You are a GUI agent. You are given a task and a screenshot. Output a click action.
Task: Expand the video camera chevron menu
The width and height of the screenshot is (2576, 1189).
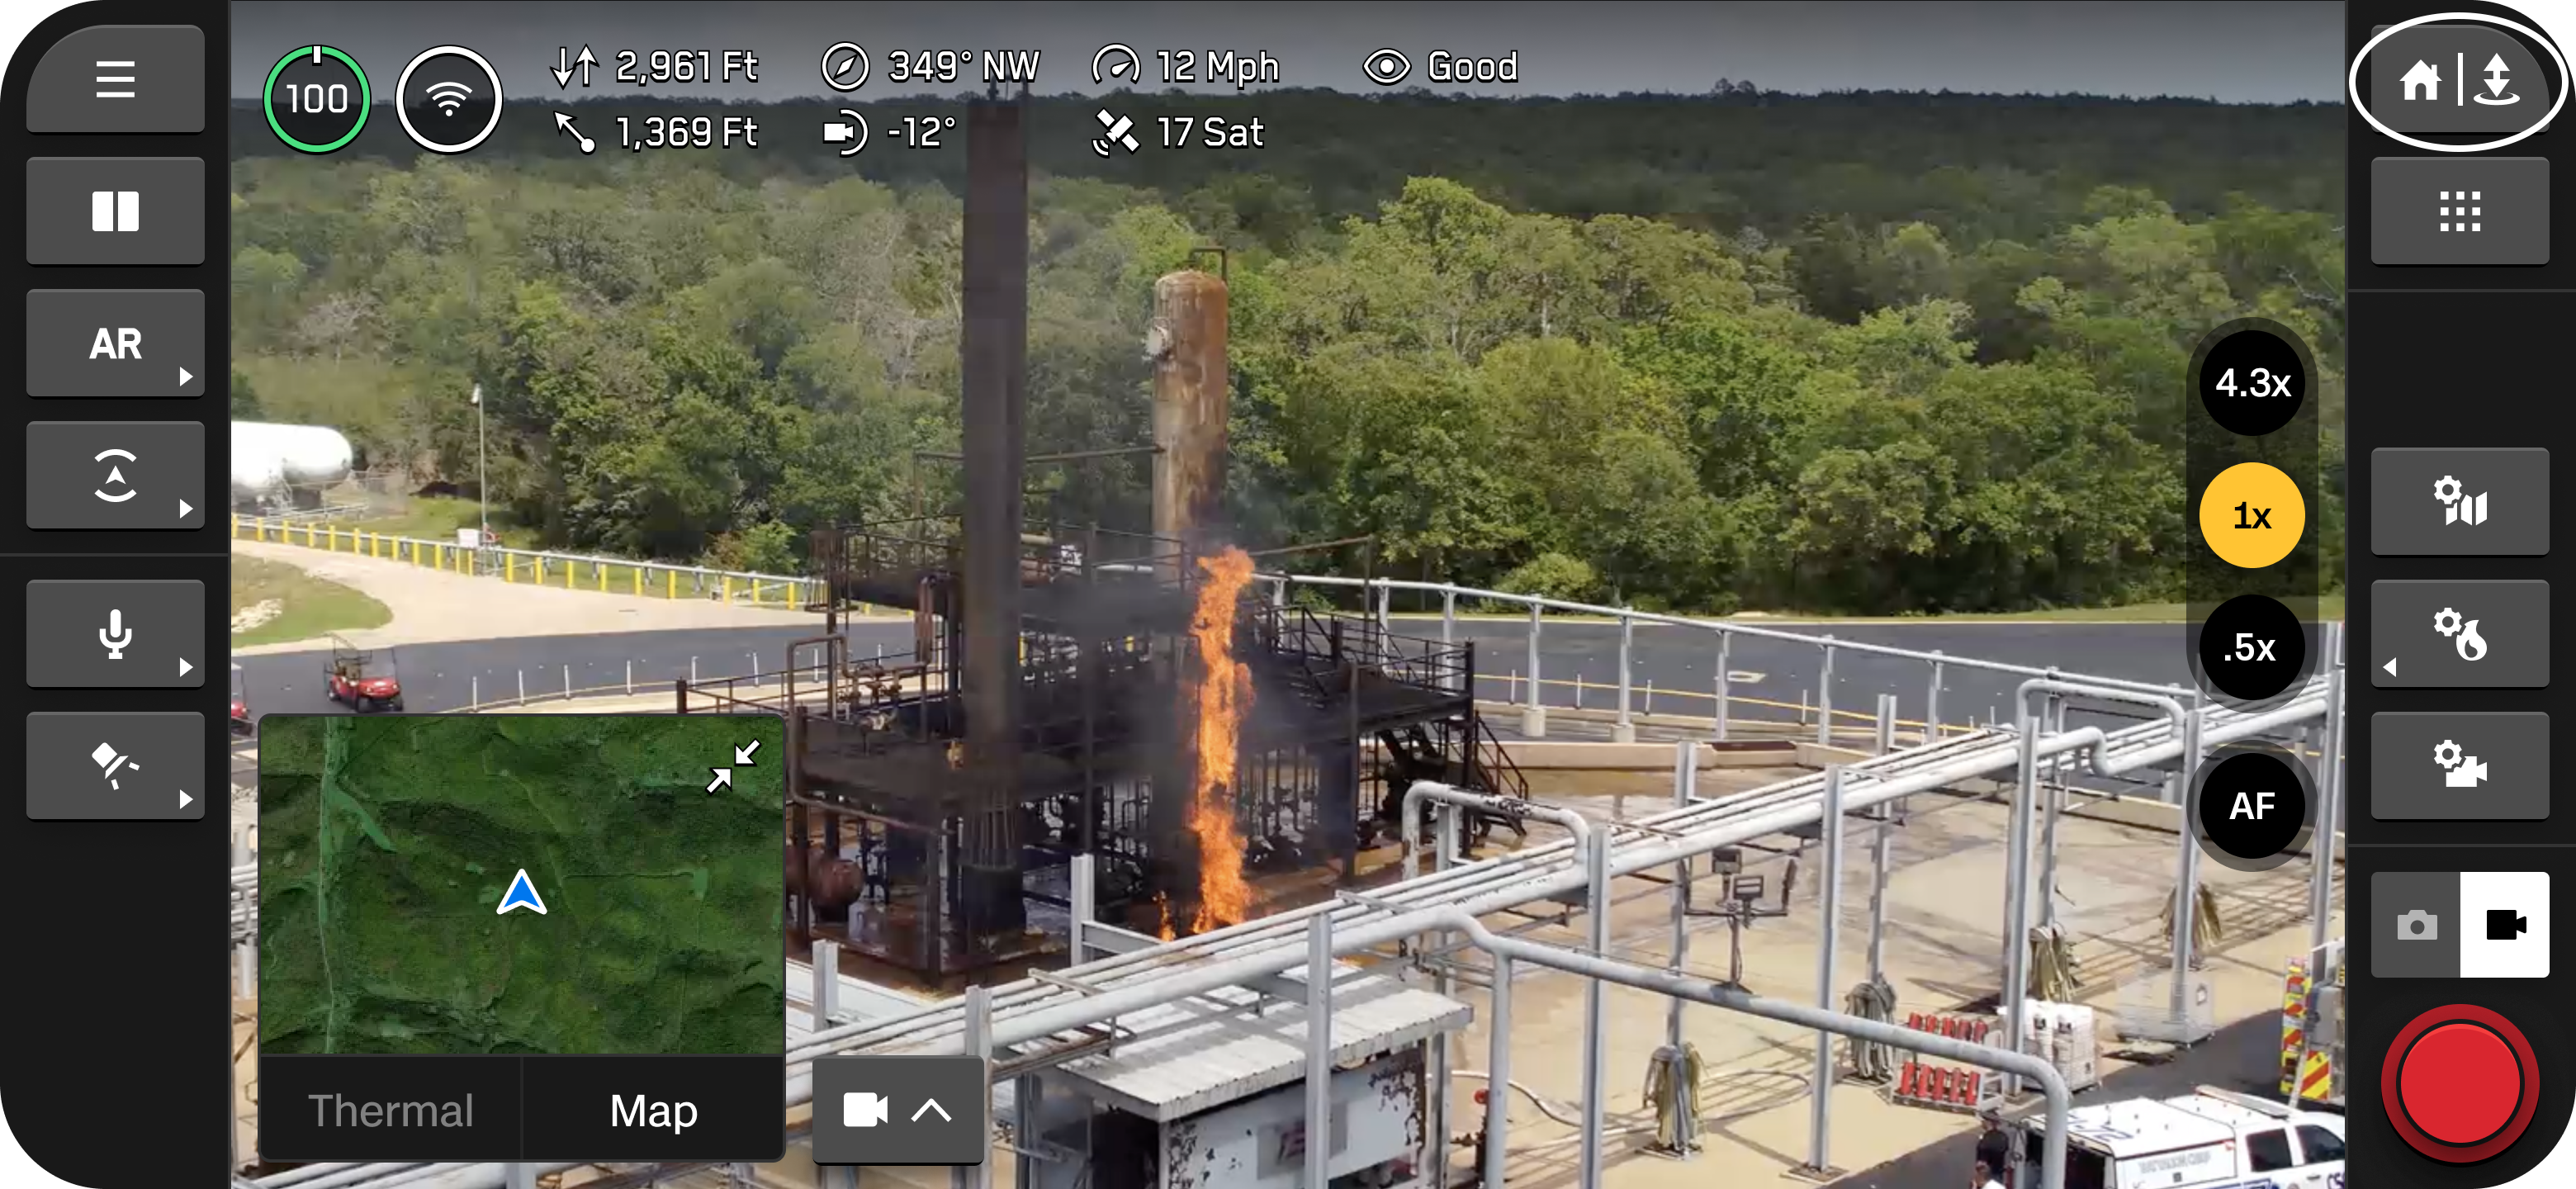tap(897, 1110)
